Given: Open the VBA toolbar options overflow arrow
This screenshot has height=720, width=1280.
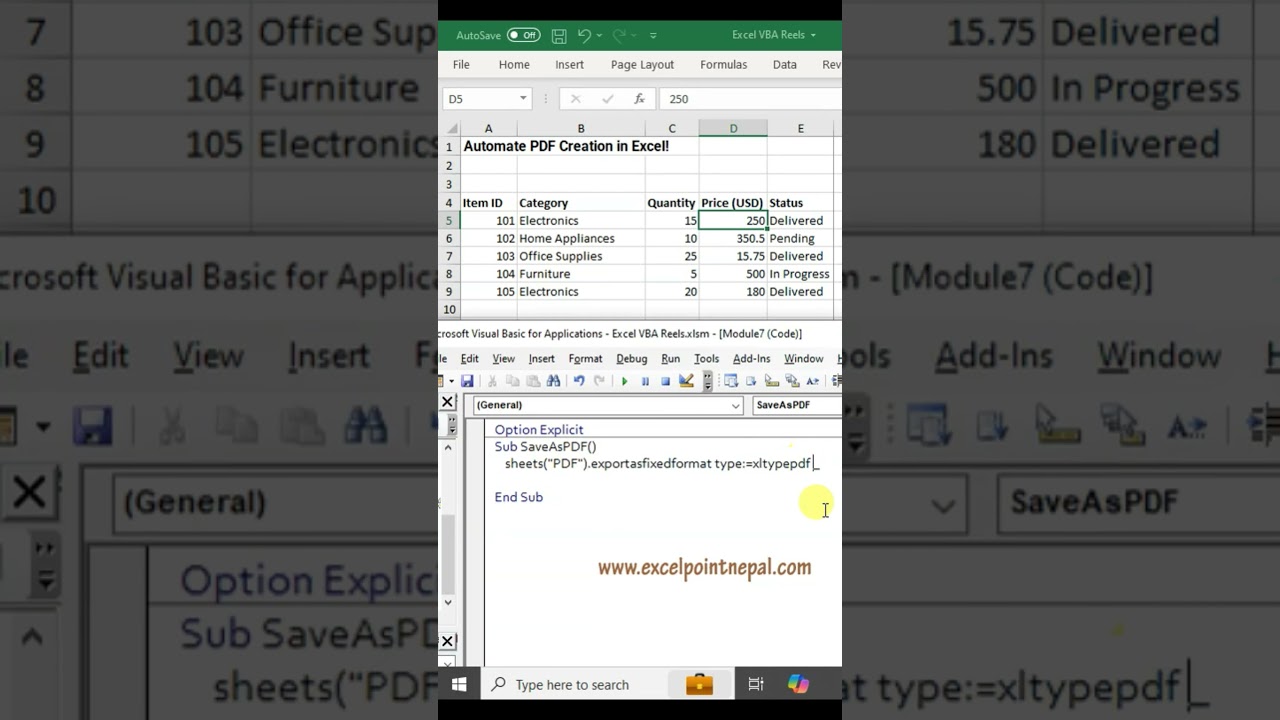Looking at the screenshot, I should 708,381.
